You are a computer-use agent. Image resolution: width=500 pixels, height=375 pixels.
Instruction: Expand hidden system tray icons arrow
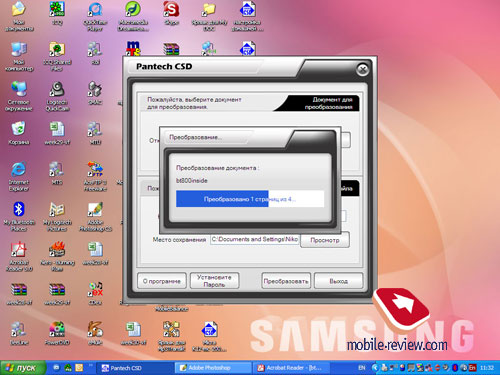(375, 368)
